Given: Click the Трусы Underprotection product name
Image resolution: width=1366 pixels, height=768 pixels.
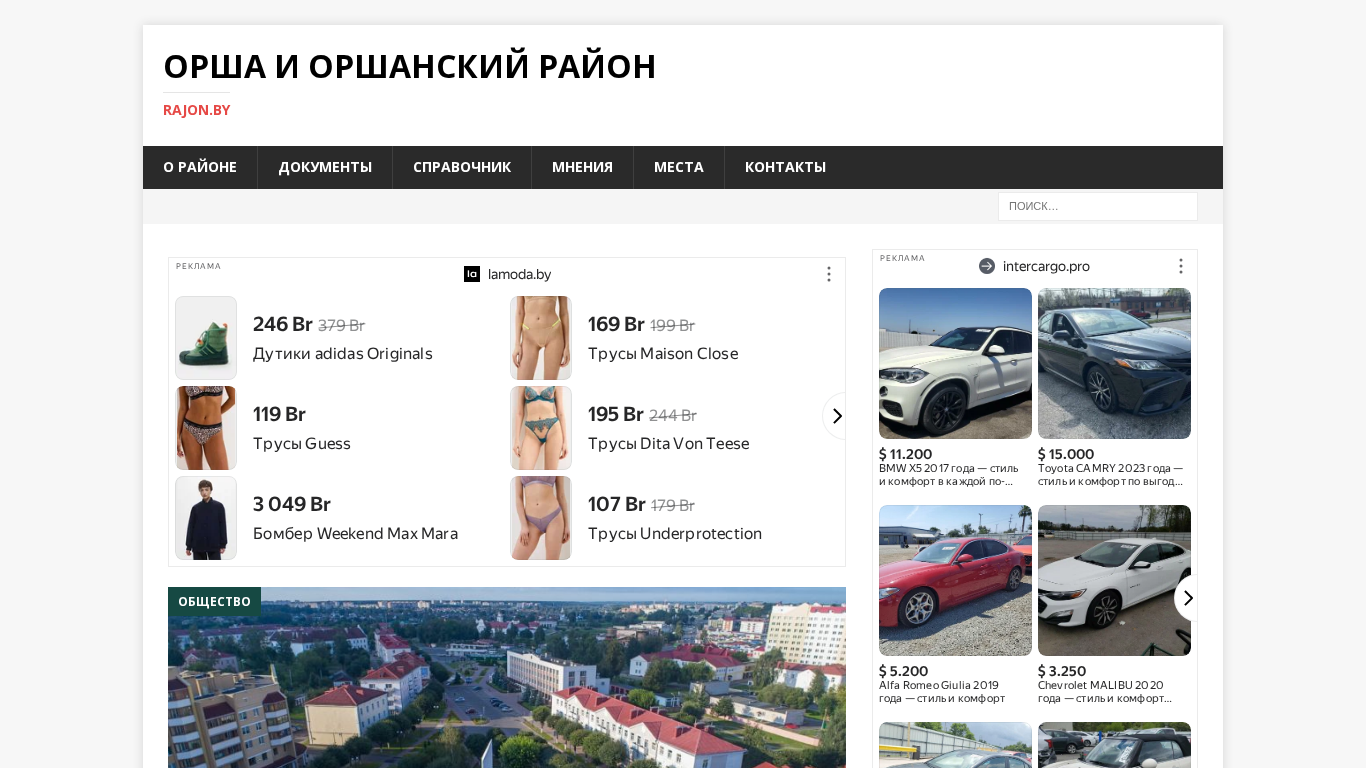Looking at the screenshot, I should tap(675, 534).
